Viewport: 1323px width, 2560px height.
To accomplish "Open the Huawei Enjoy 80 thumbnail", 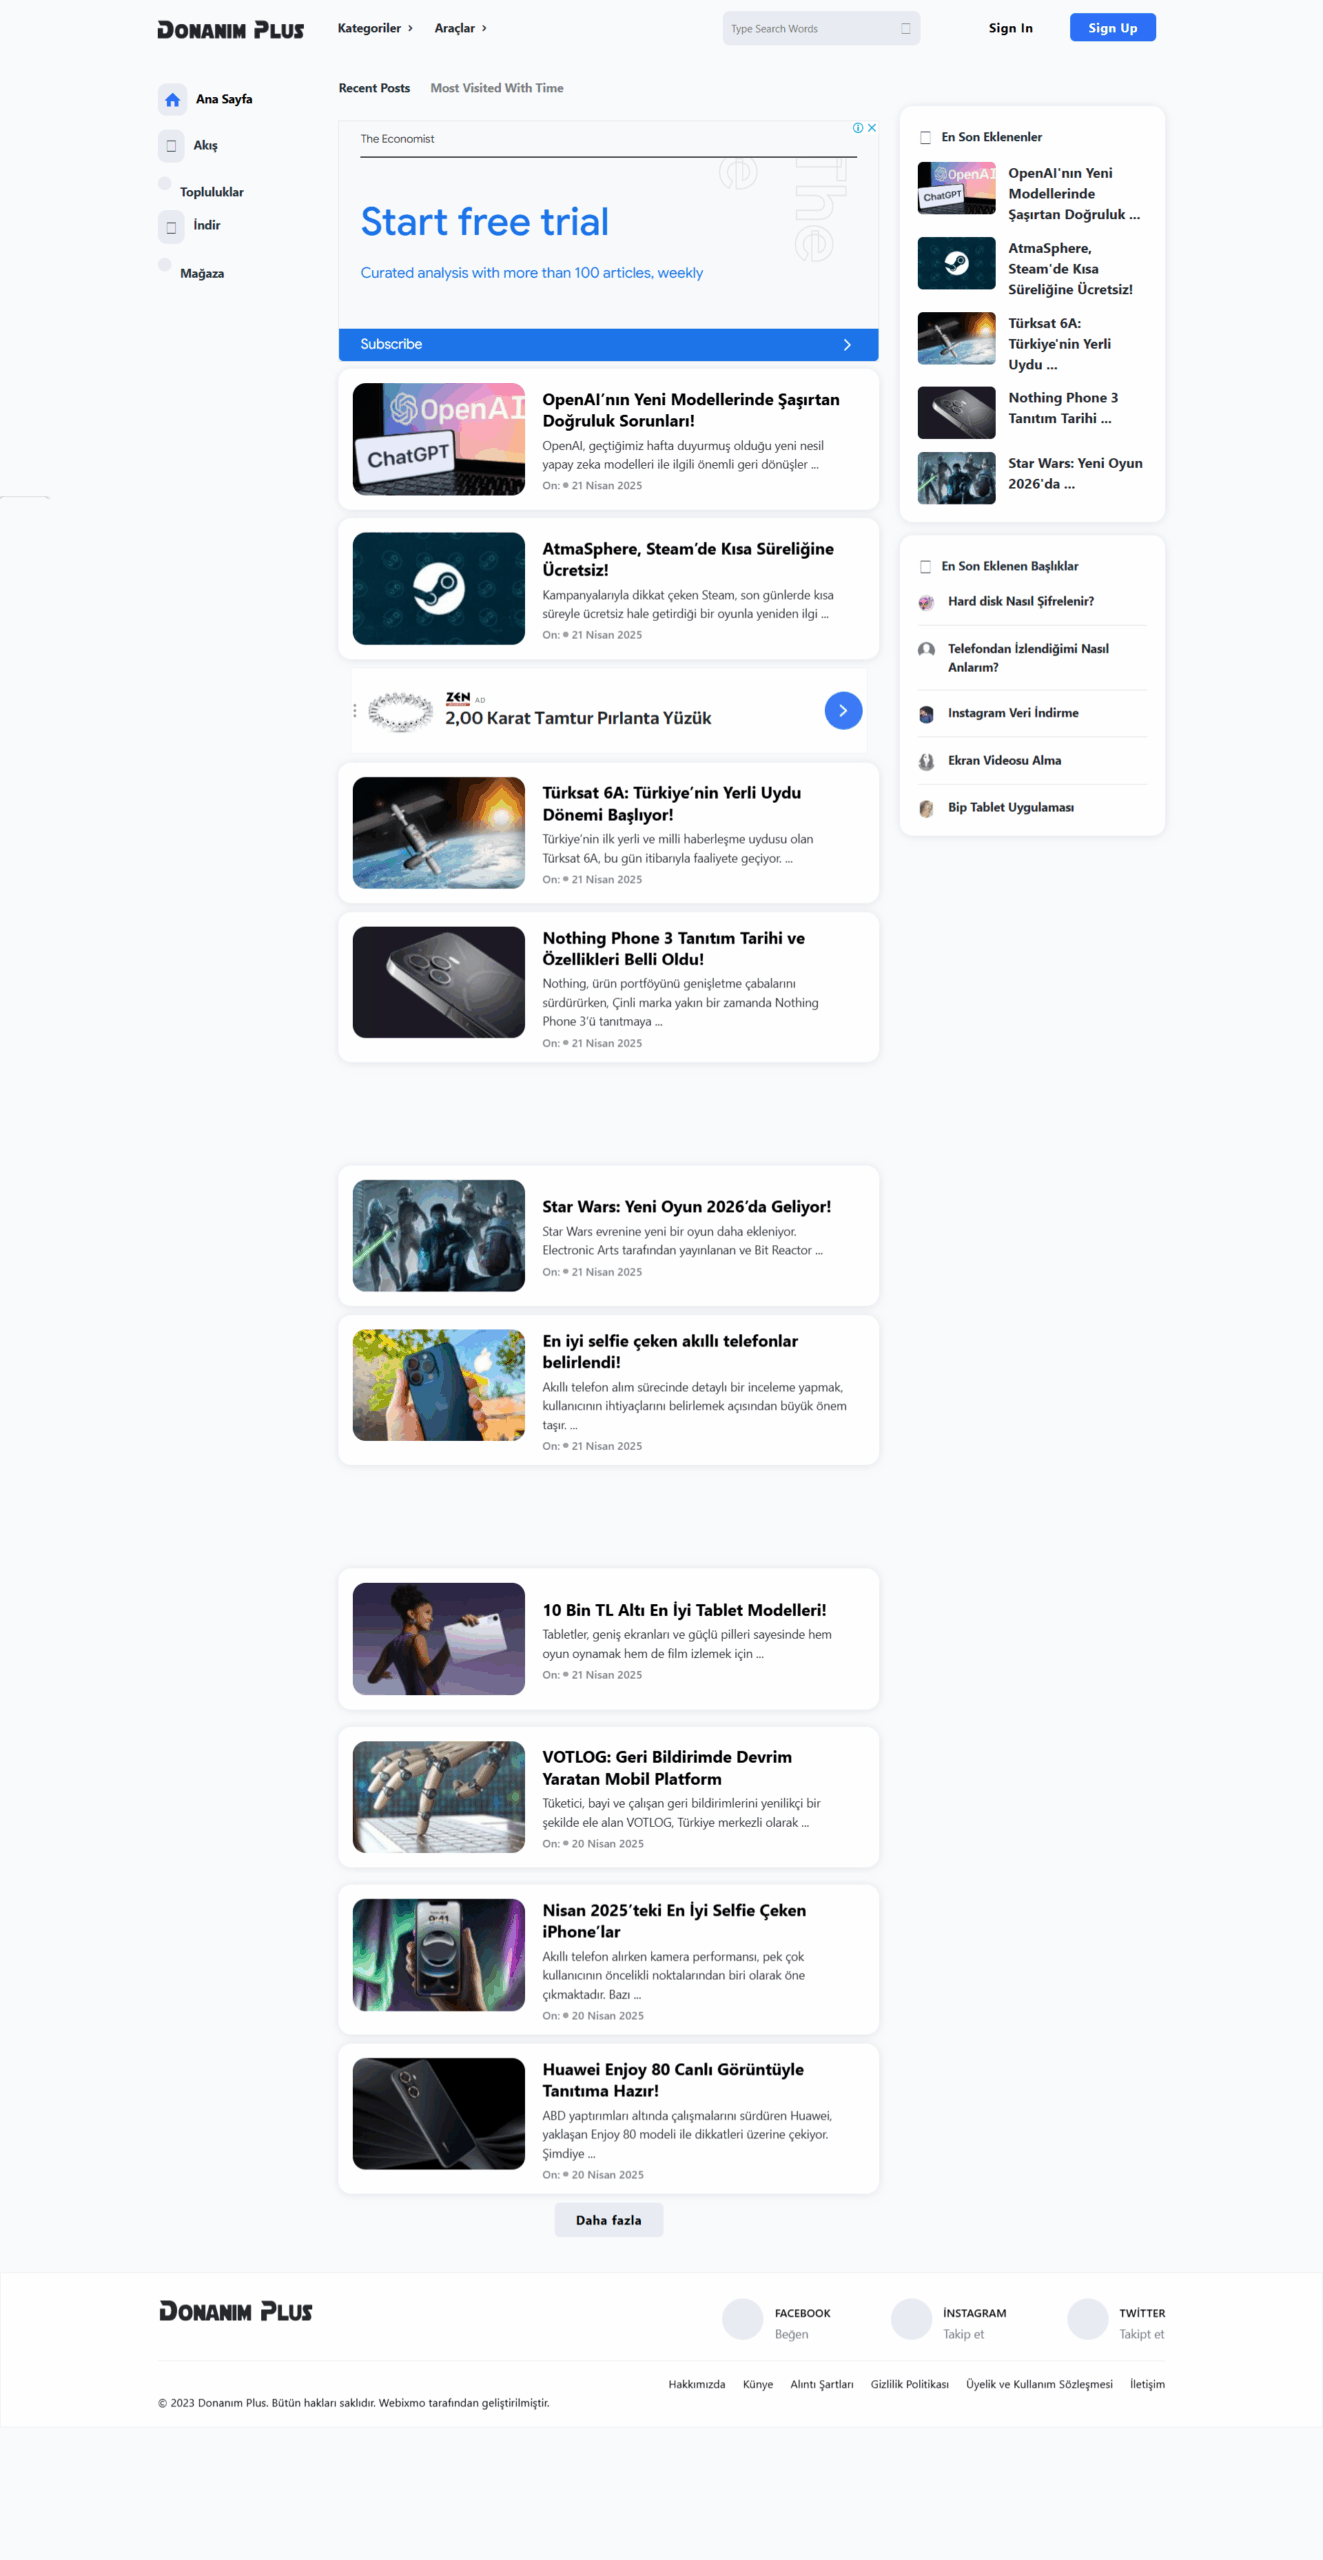I will click(x=438, y=2113).
